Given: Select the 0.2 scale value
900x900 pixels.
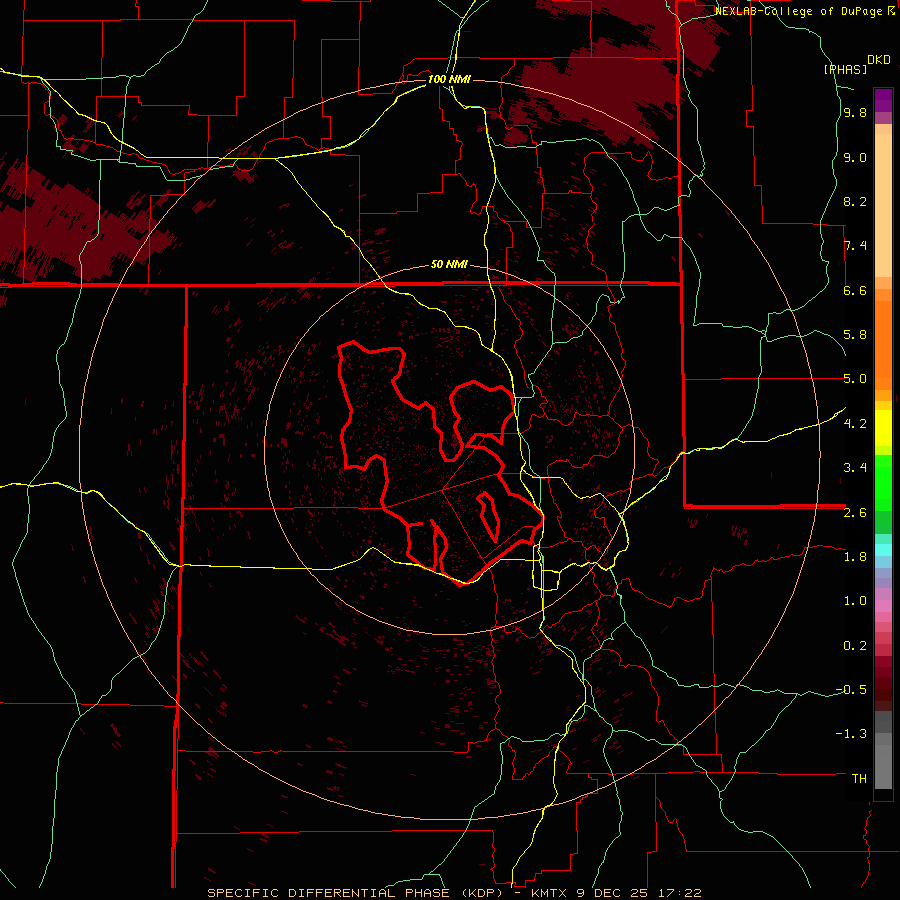Looking at the screenshot, I should [x=855, y=646].
